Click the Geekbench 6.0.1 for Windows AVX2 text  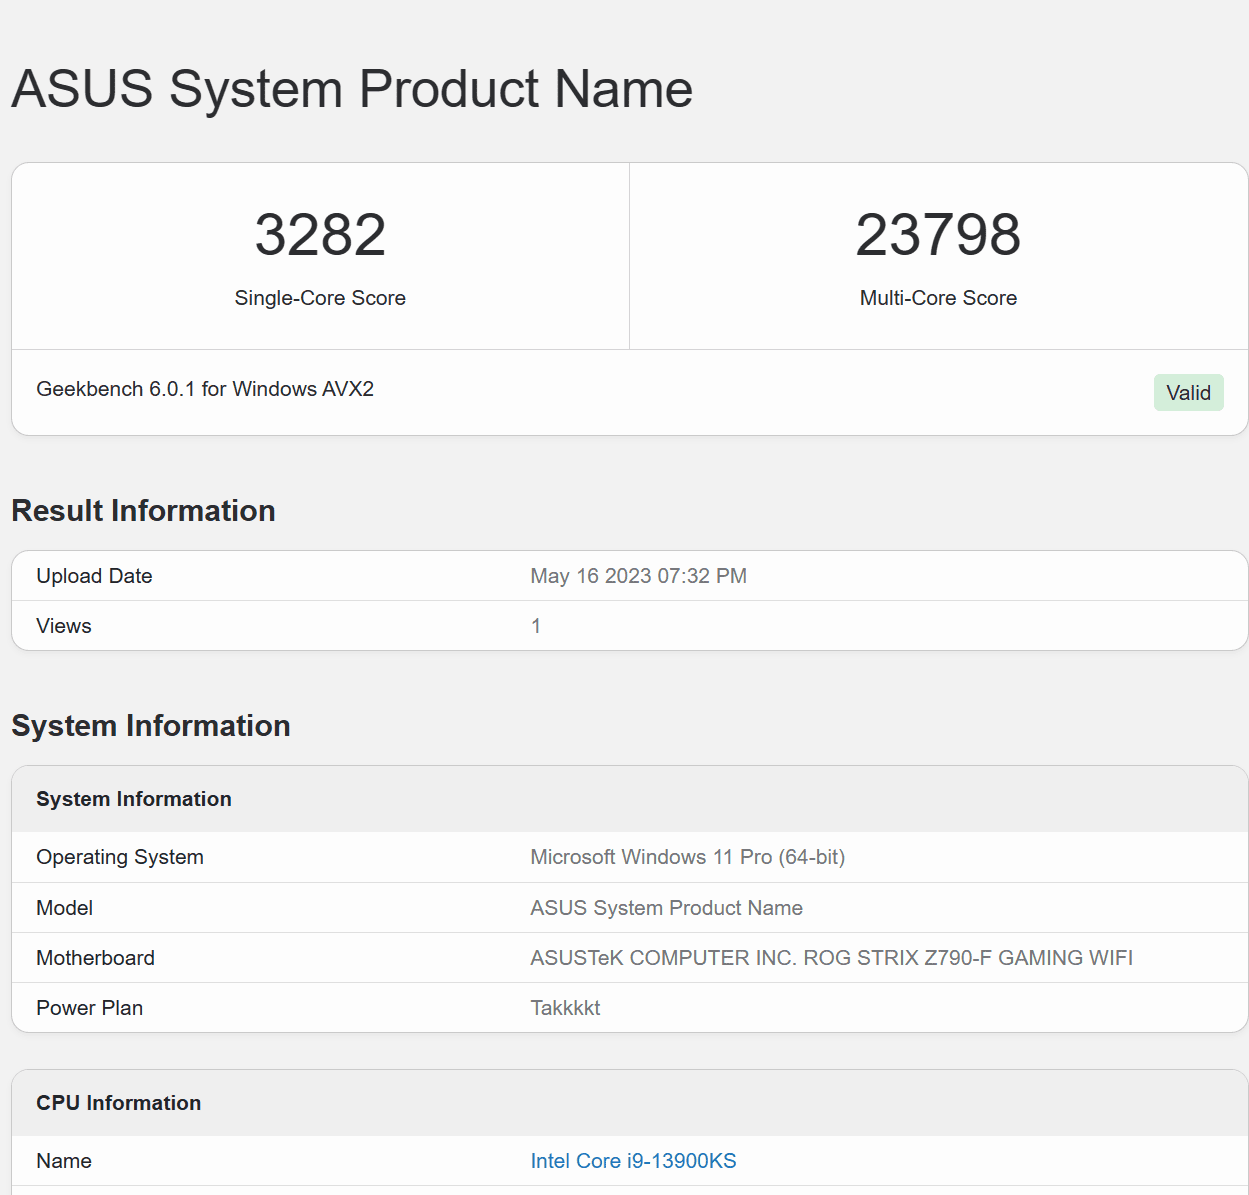[205, 389]
